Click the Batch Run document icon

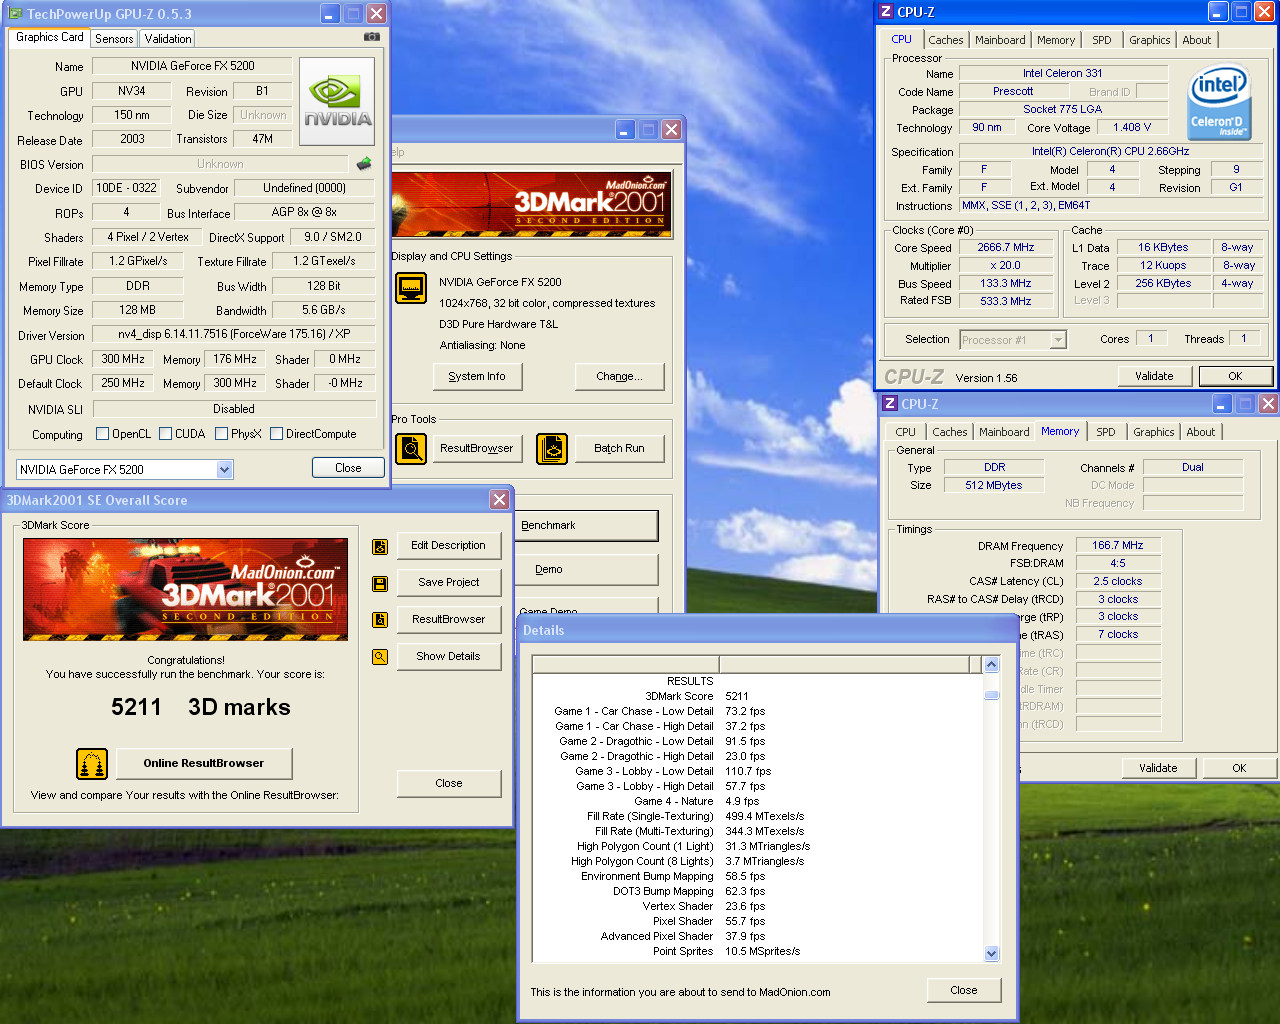(552, 449)
